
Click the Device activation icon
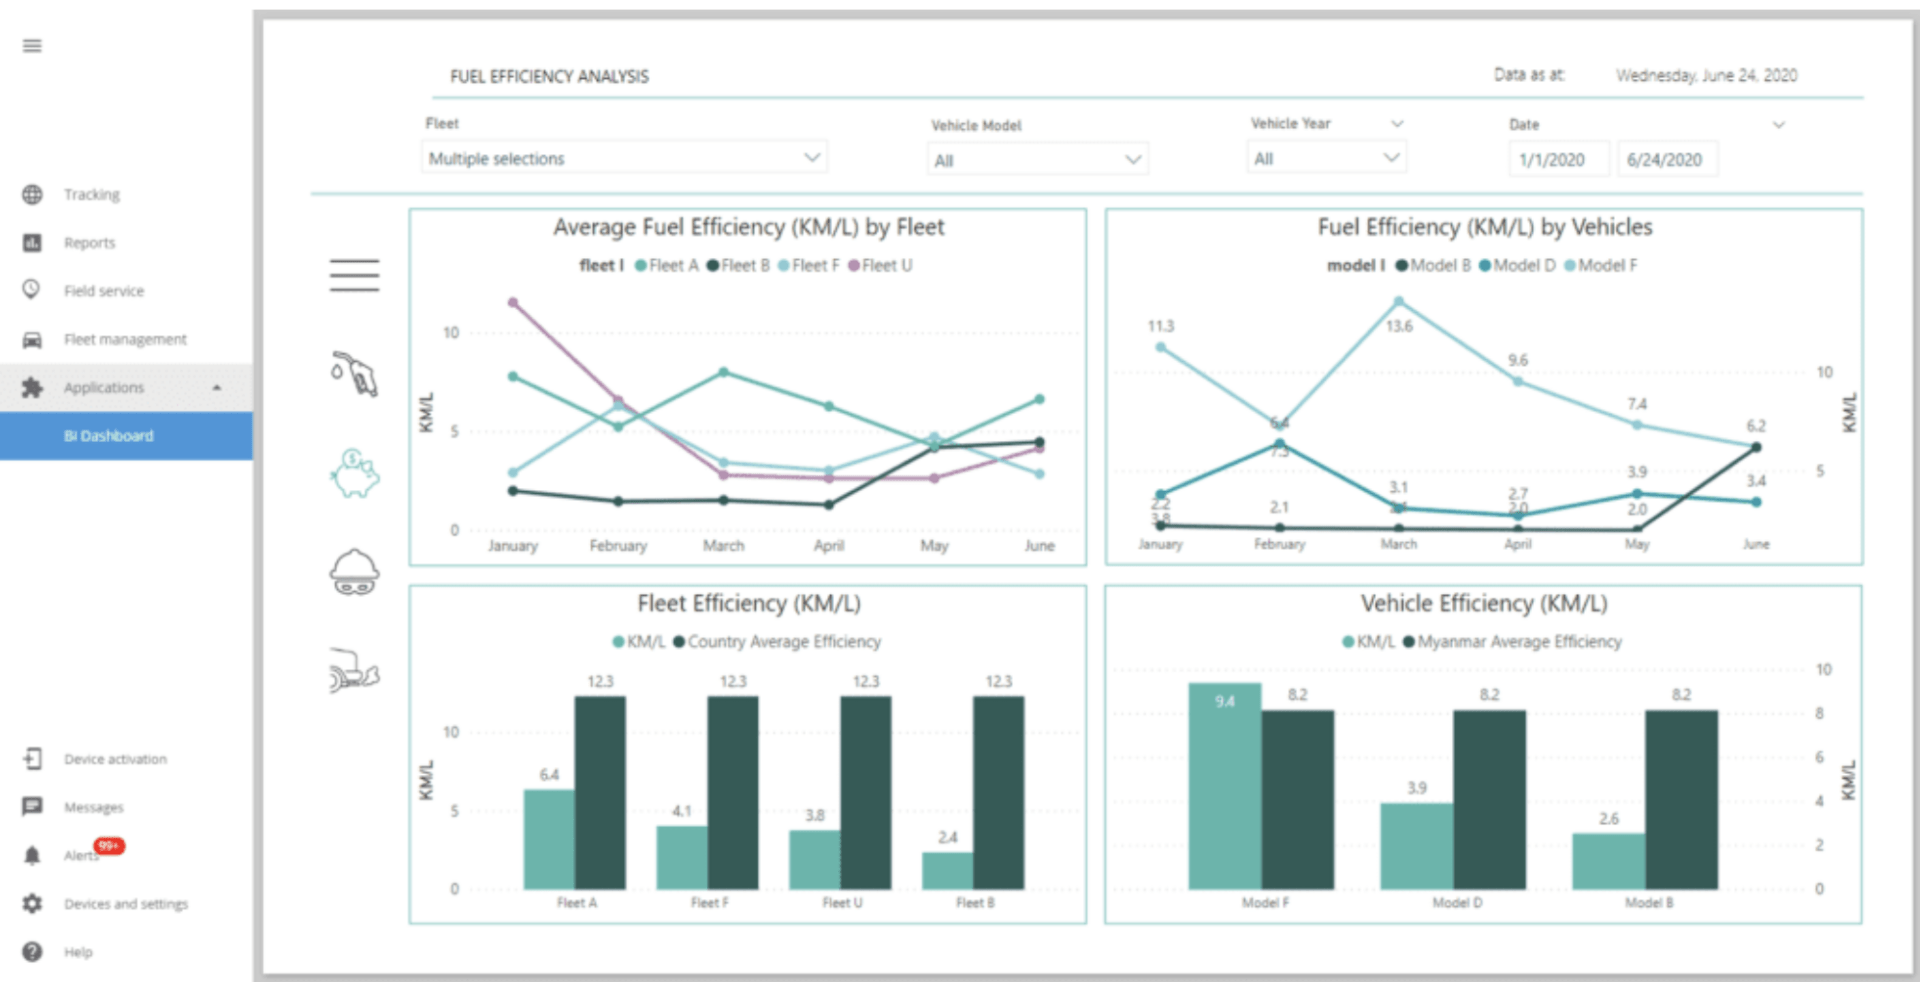(32, 759)
